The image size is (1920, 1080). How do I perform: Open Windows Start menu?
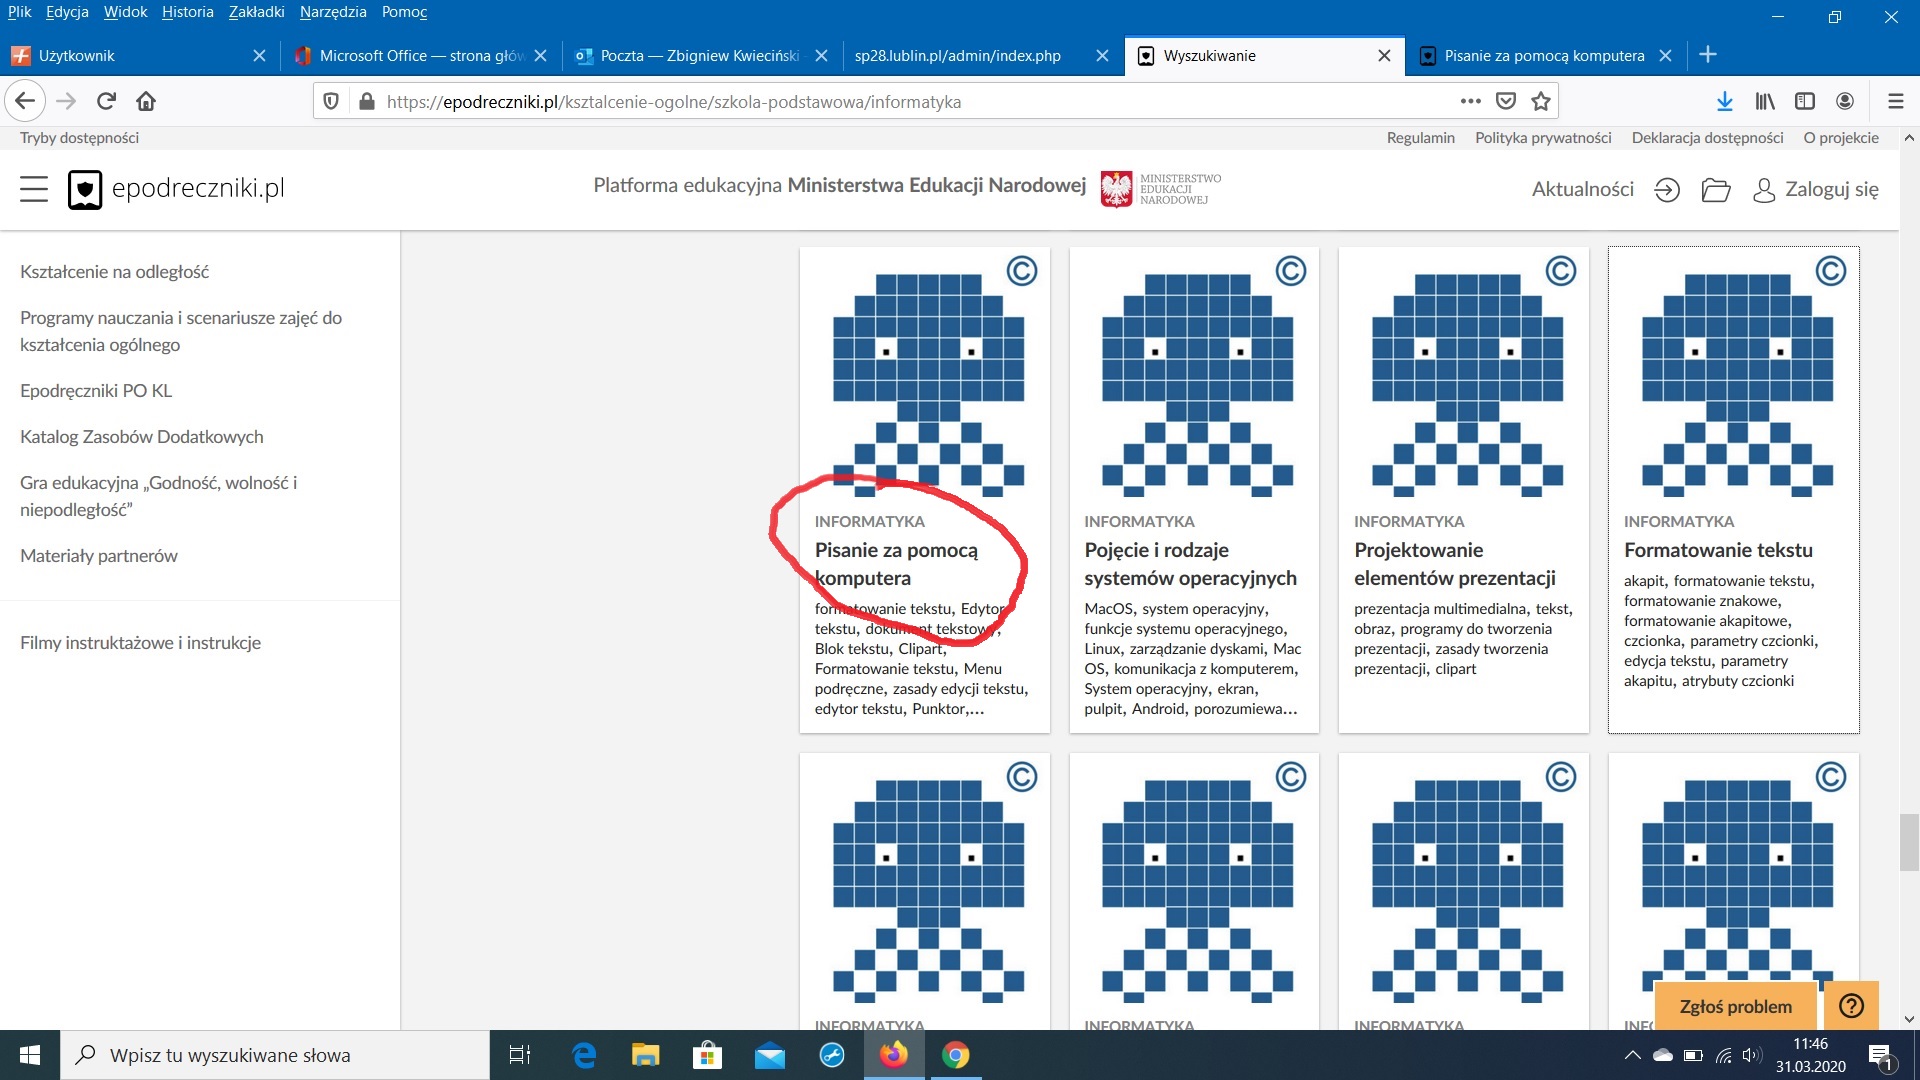pos(30,1055)
